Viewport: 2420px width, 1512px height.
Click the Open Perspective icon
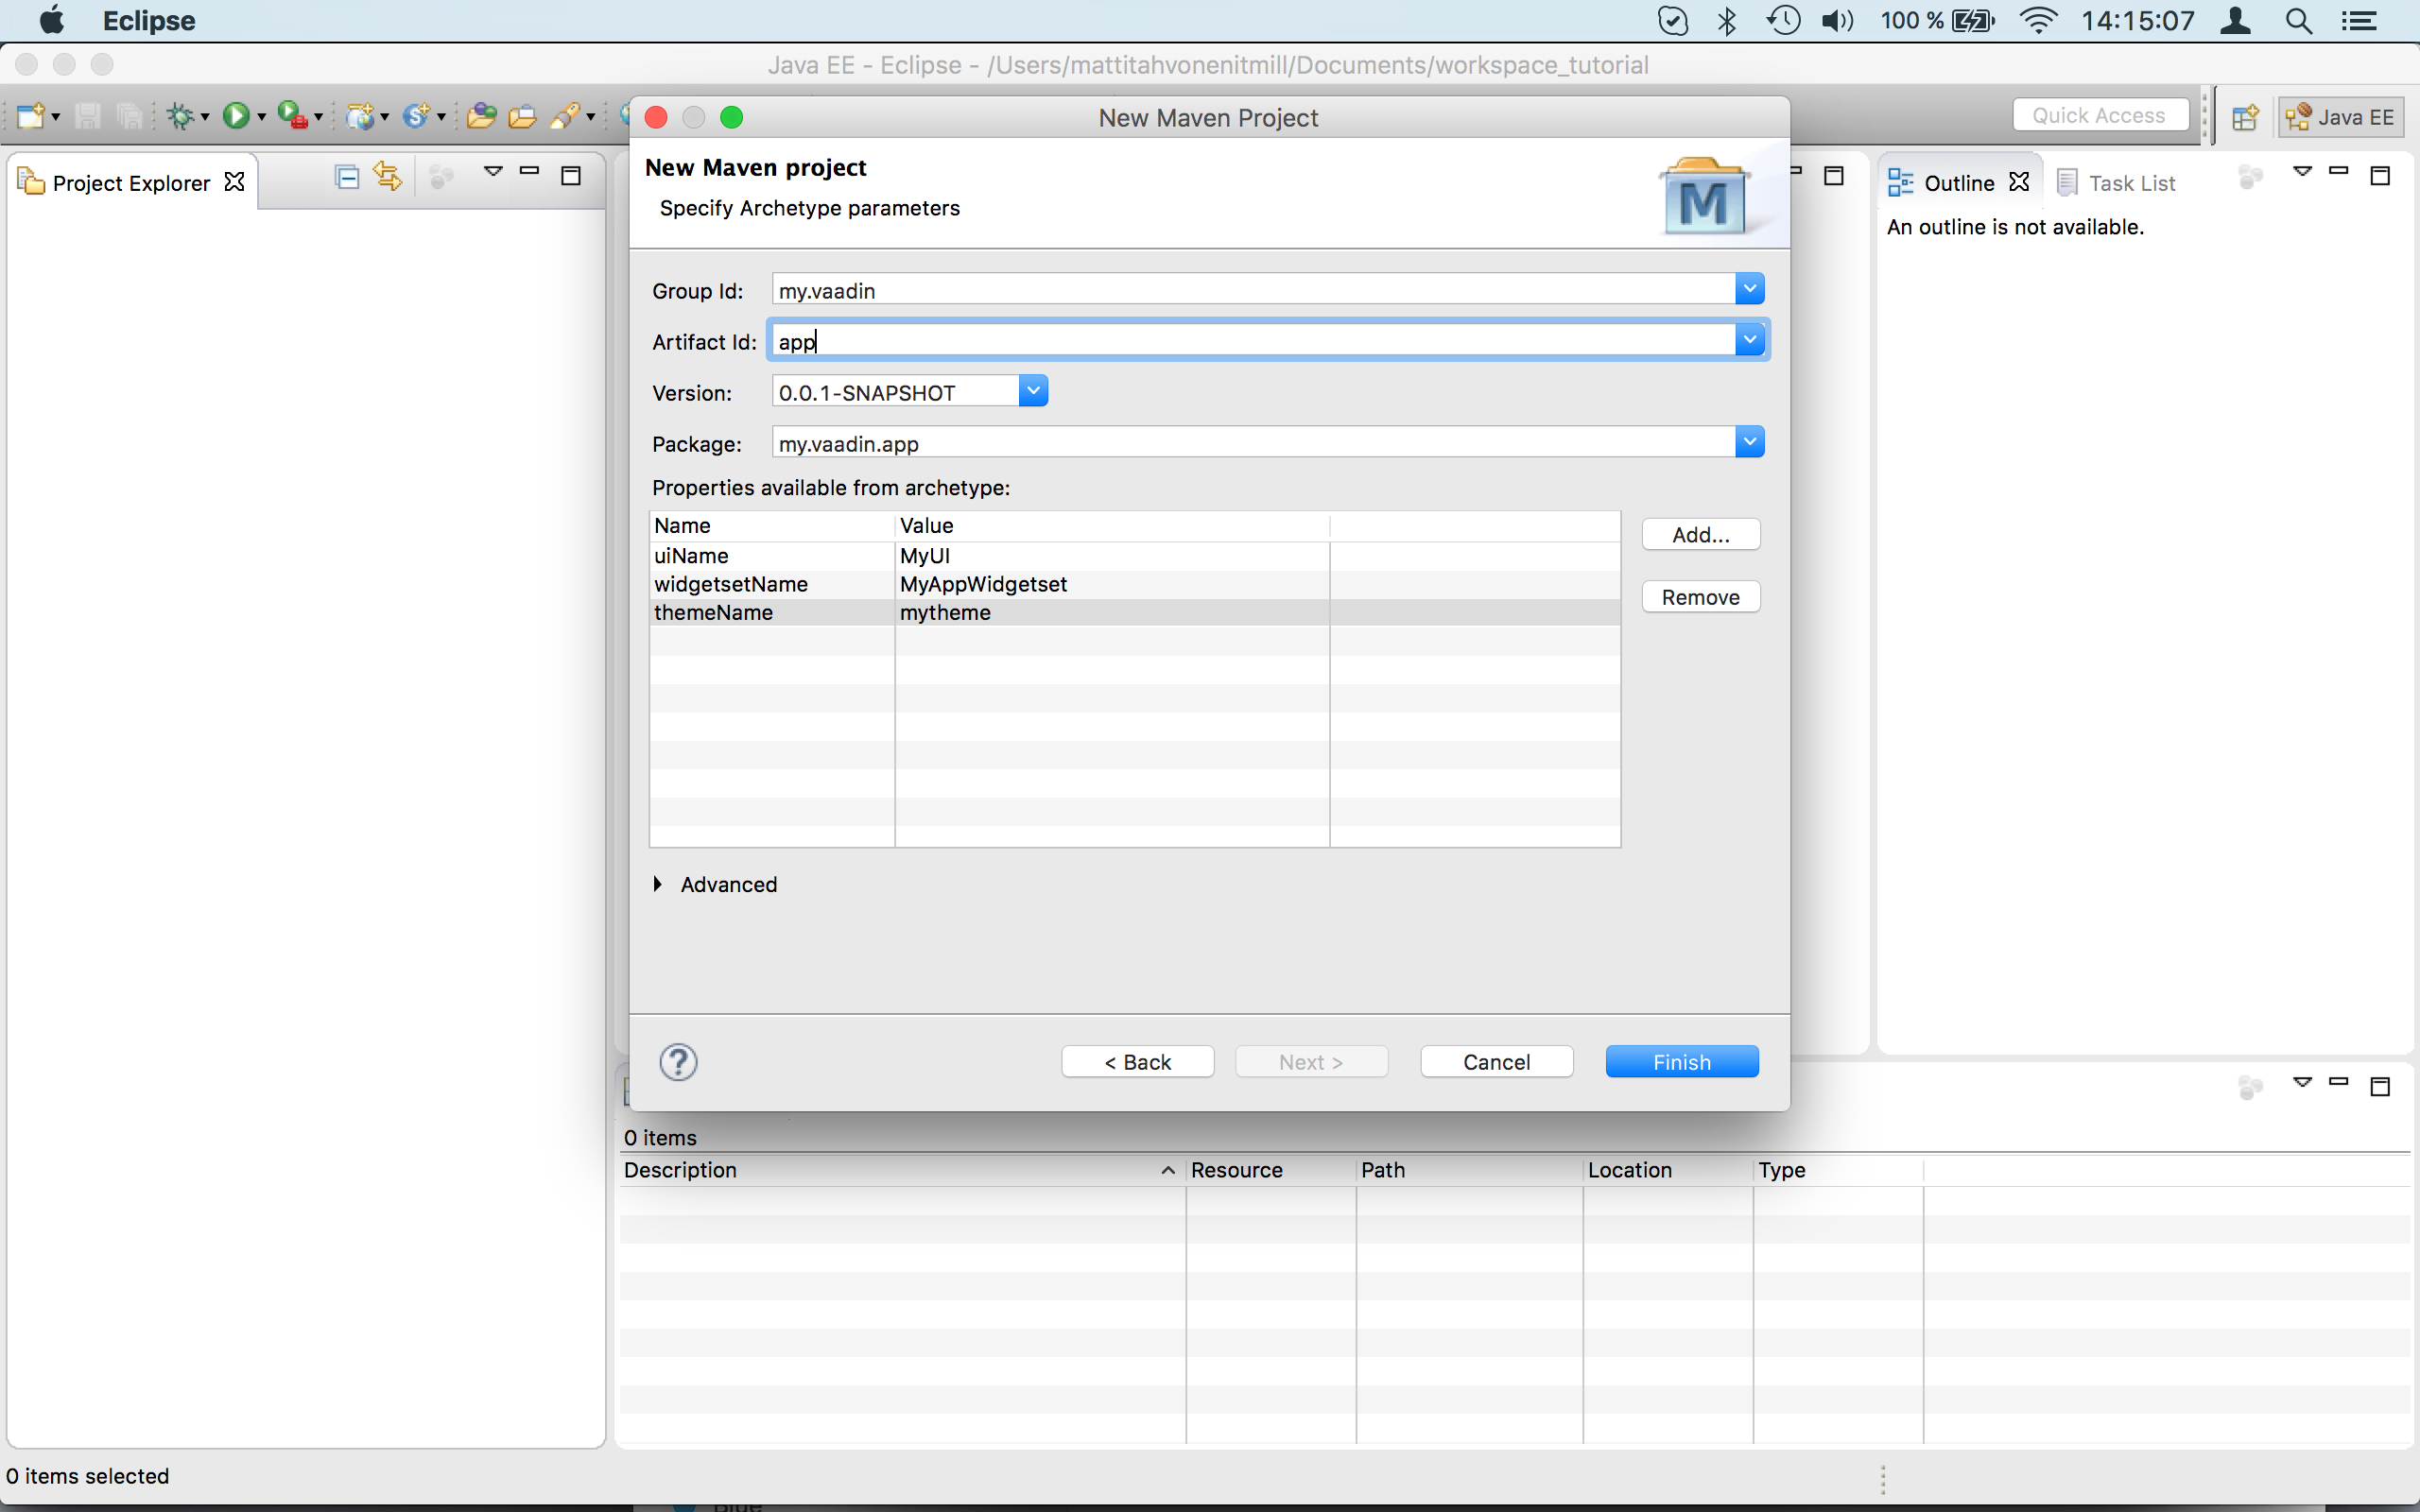2245,117
